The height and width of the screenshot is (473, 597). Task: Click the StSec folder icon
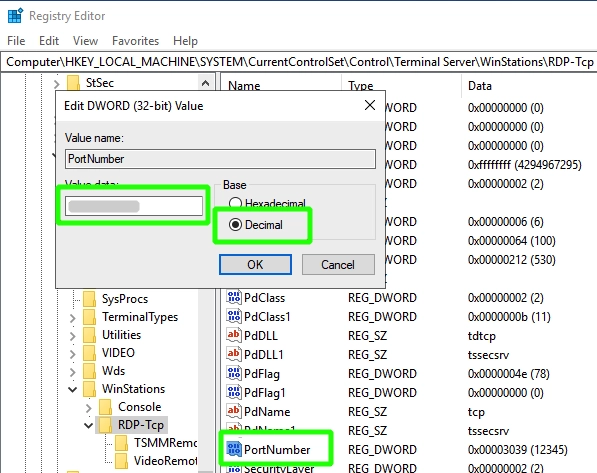tap(73, 83)
